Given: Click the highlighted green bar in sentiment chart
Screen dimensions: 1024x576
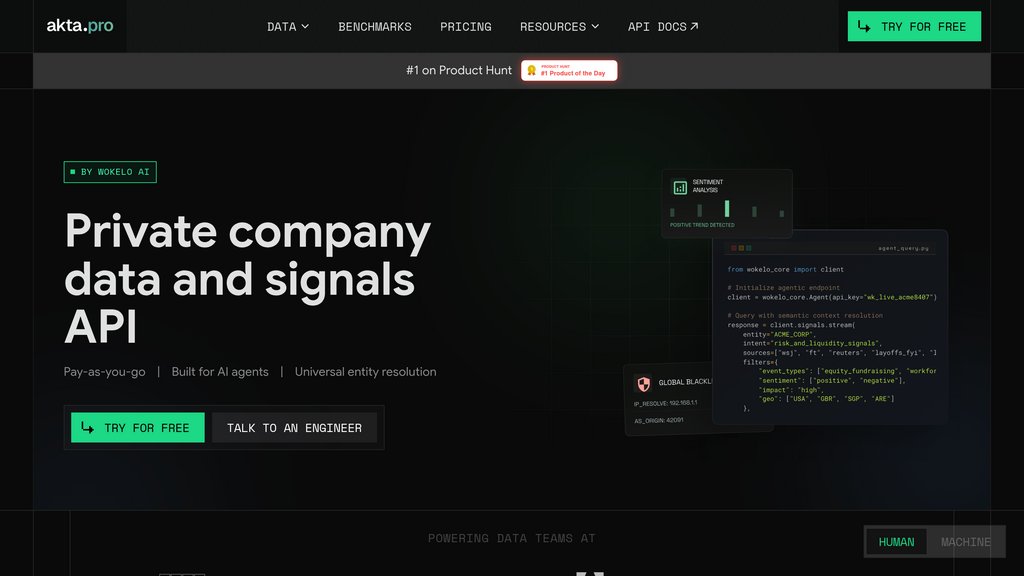Looking at the screenshot, I should (727, 208).
